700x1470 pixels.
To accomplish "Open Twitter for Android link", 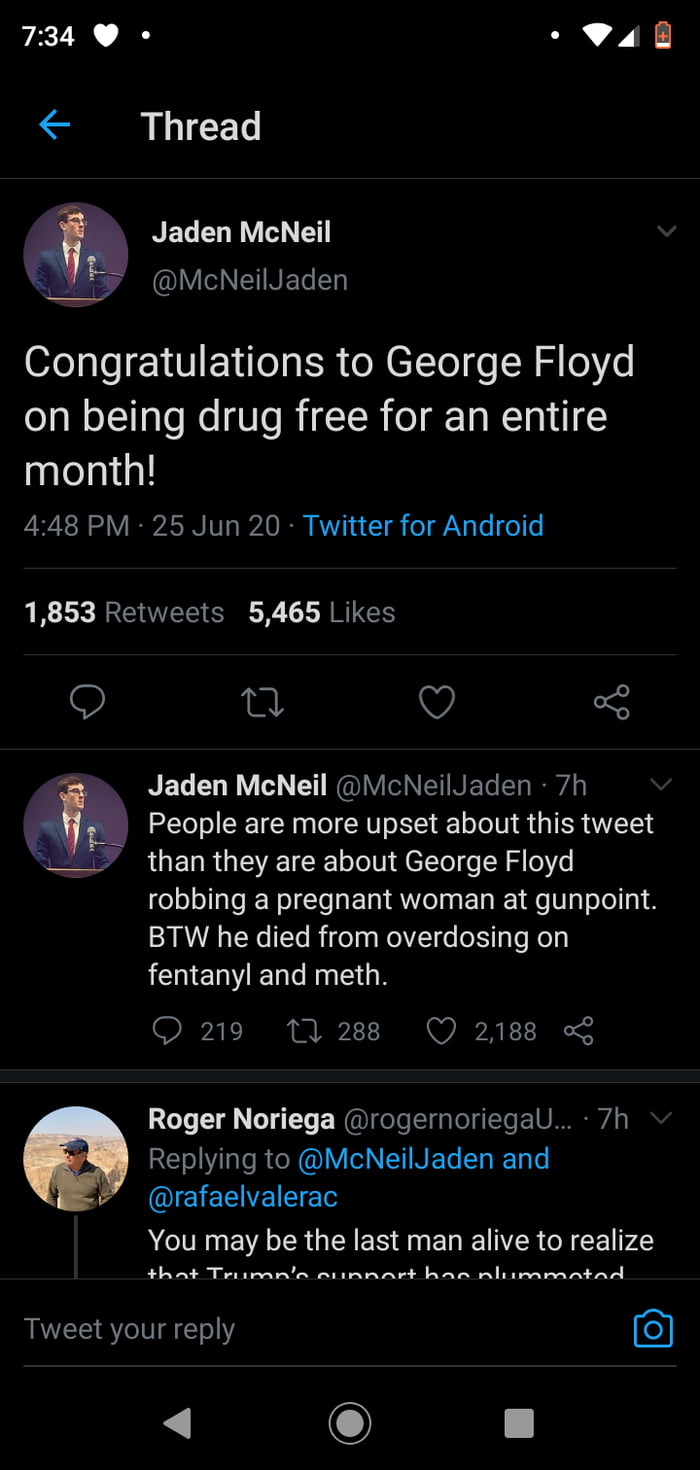I will [423, 525].
